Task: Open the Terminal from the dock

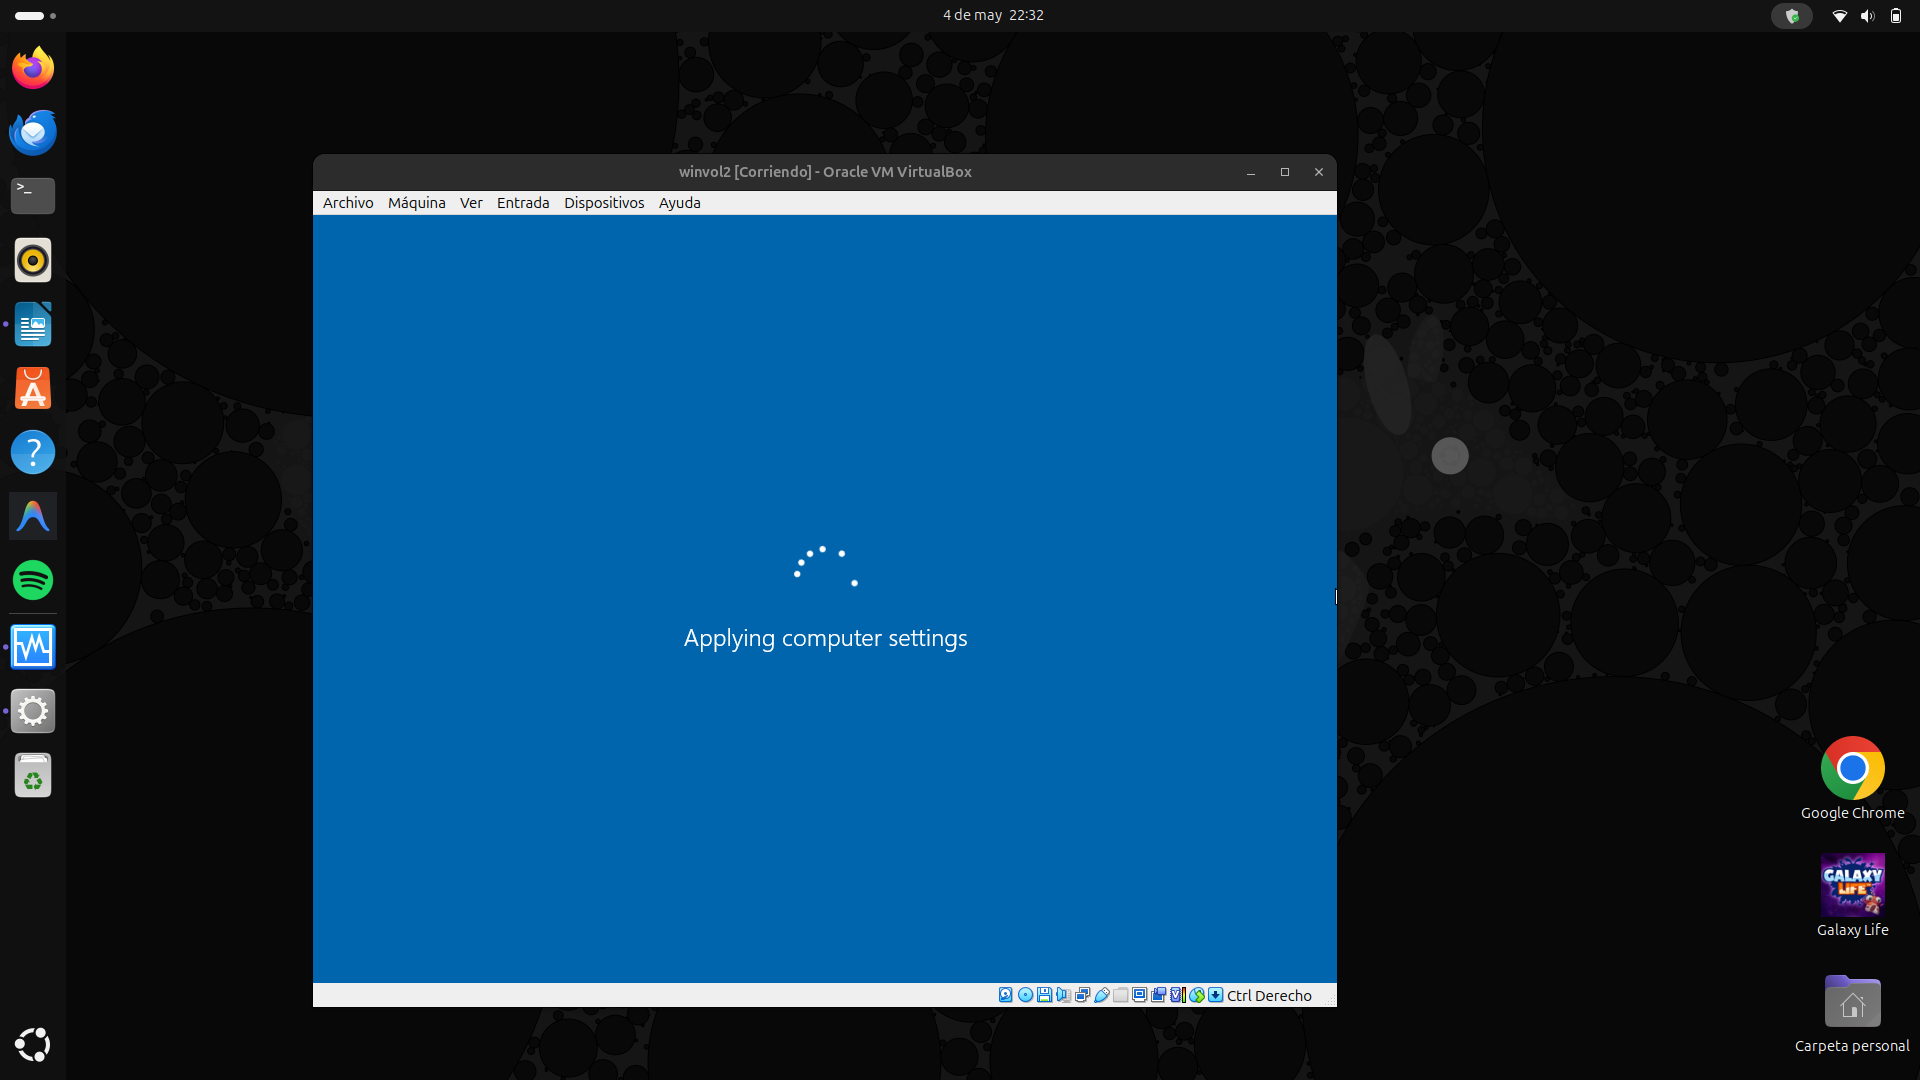Action: pos(33,196)
